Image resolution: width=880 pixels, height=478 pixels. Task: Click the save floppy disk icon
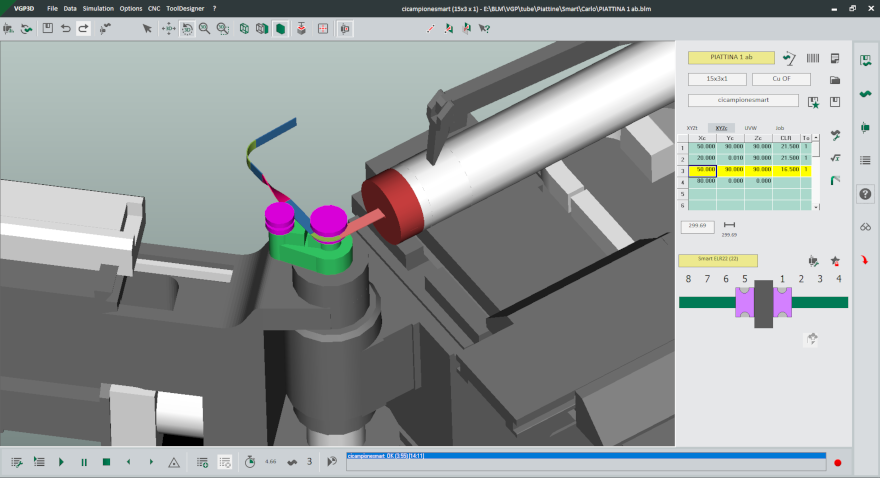tap(47, 28)
